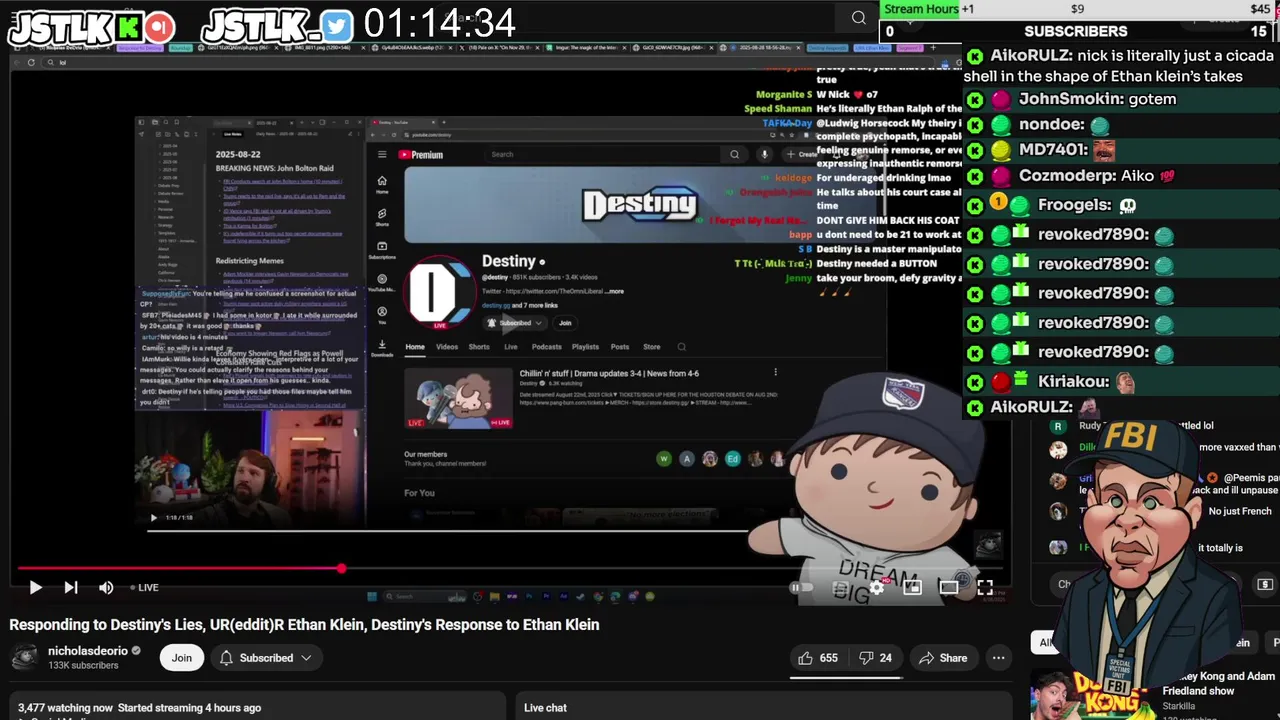This screenshot has height=720, width=1280.
Task: Click the Search field on Destiny's YouTube page
Action: [603, 154]
